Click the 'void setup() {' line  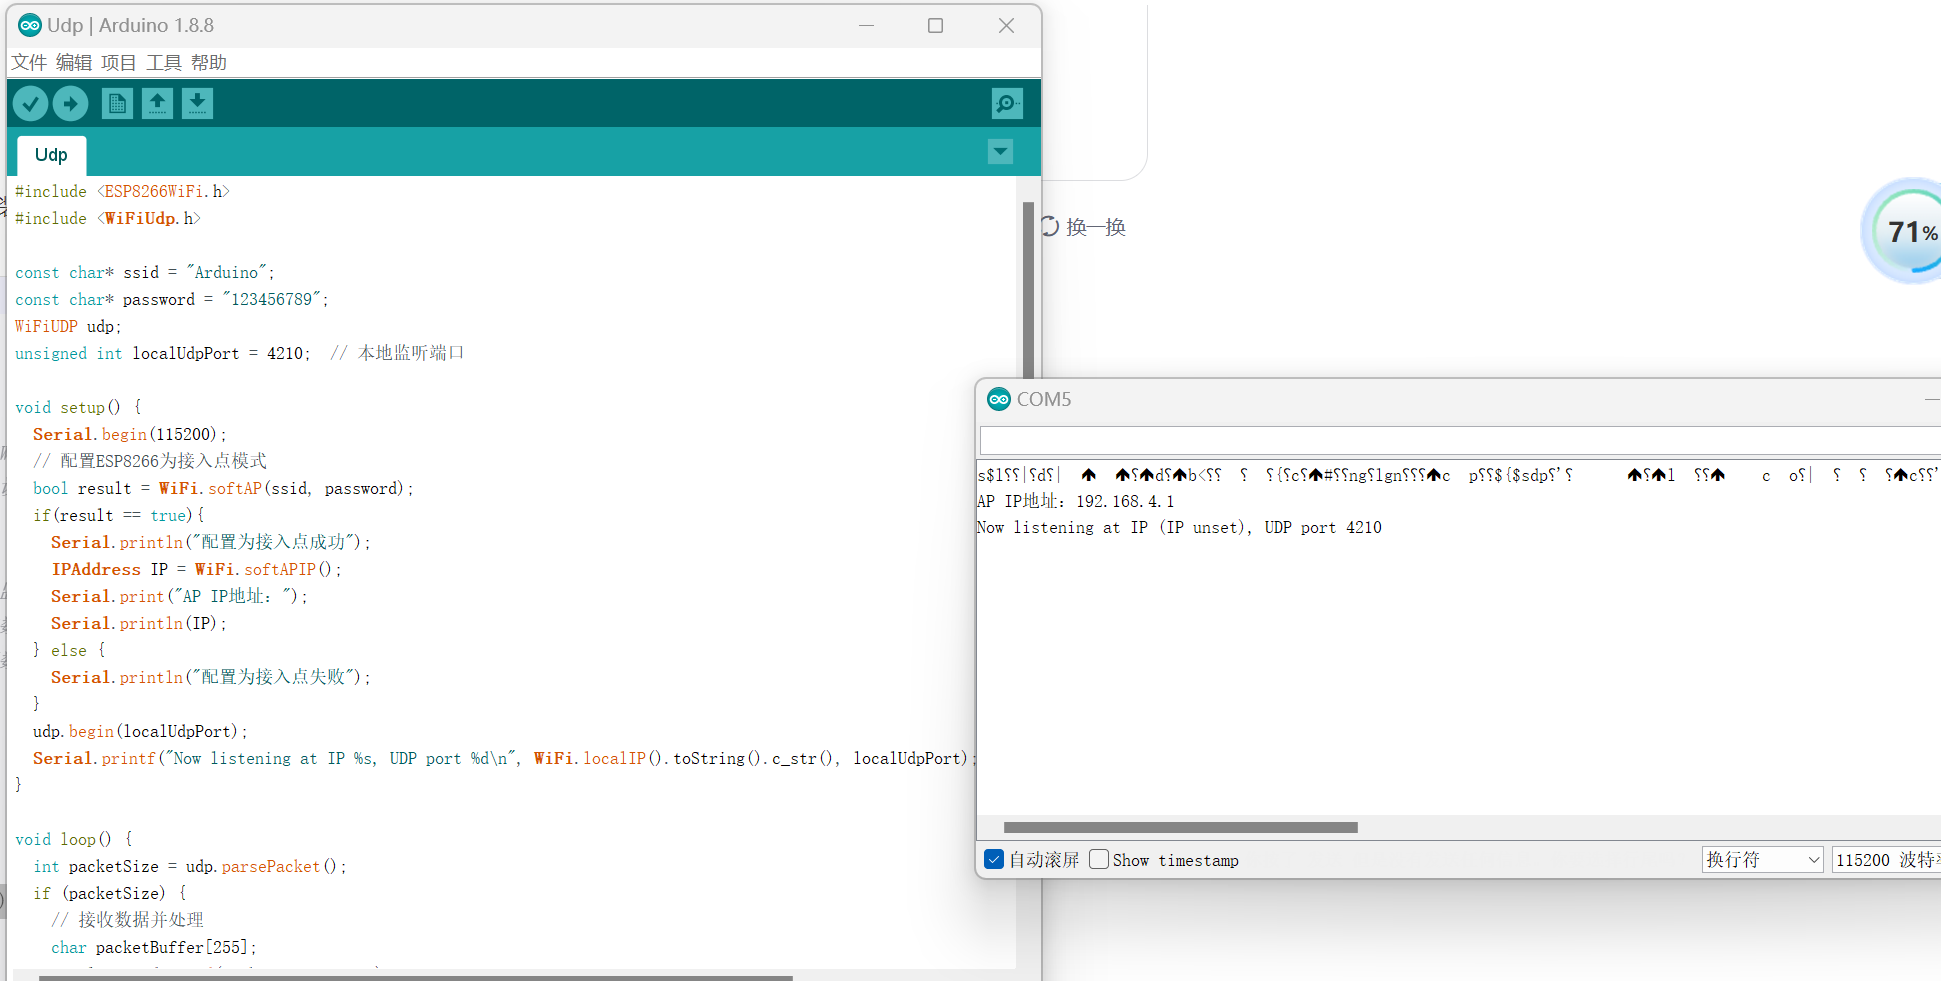(78, 407)
